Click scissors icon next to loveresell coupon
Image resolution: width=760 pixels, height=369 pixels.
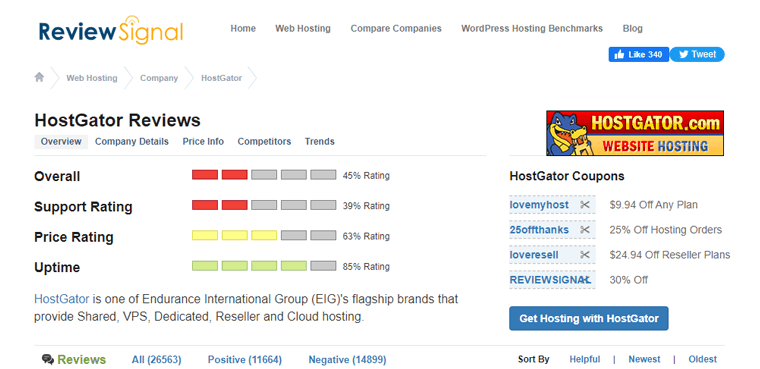[x=585, y=255]
